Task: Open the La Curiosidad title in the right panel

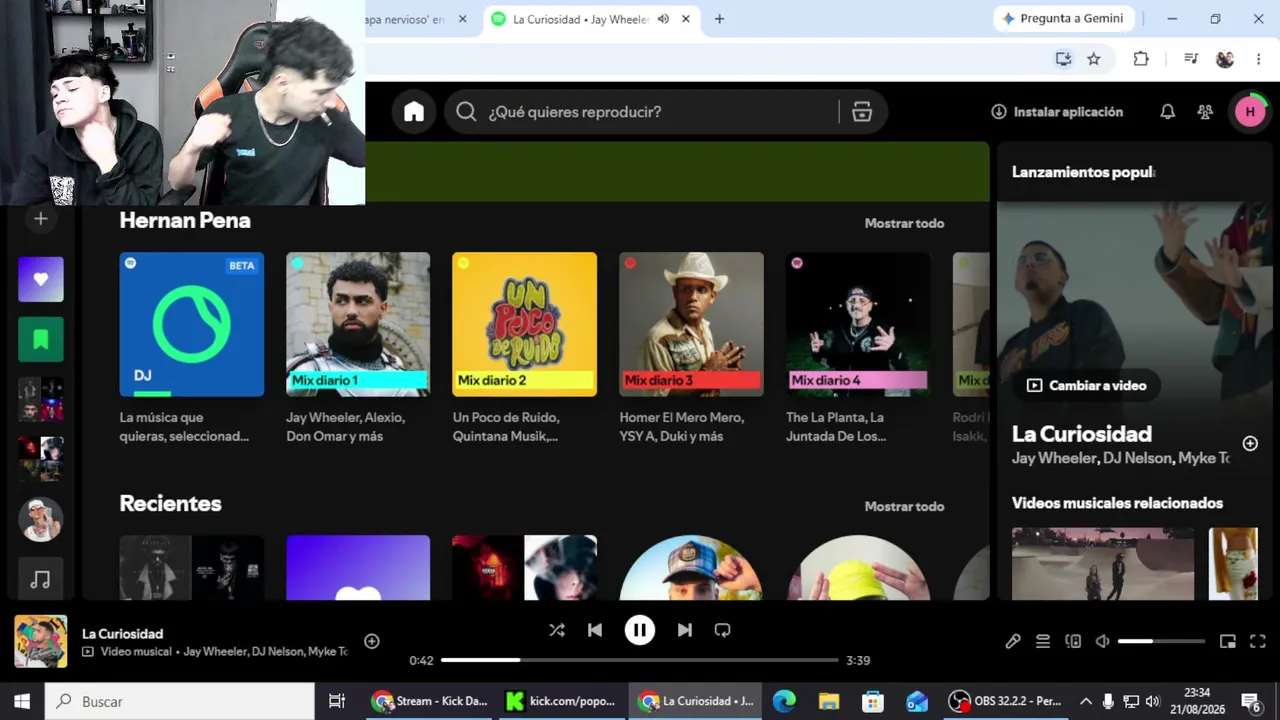Action: (x=1082, y=434)
